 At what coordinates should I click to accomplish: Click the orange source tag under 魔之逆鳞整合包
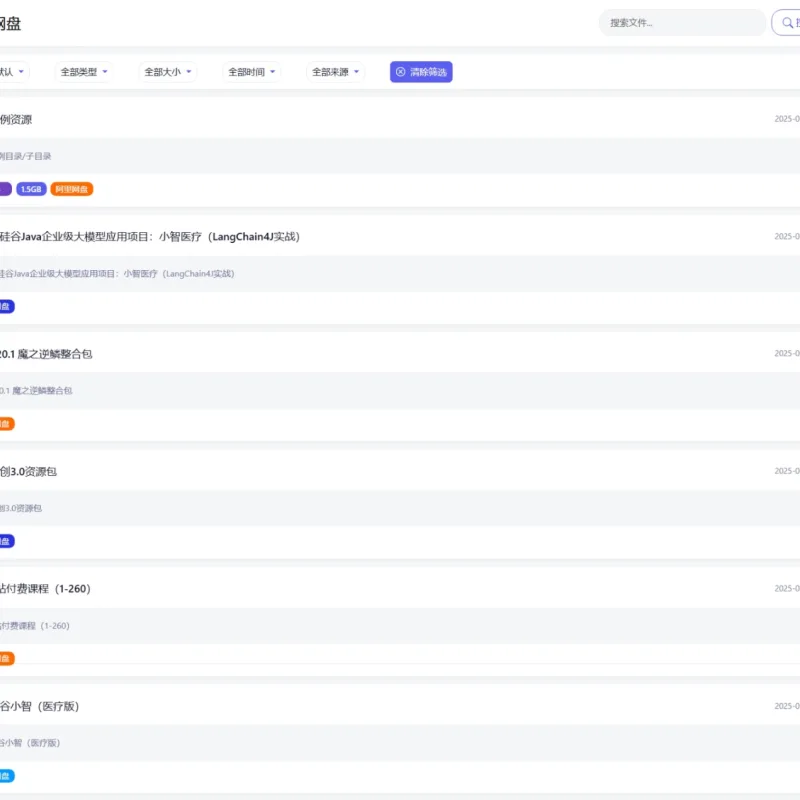7,424
